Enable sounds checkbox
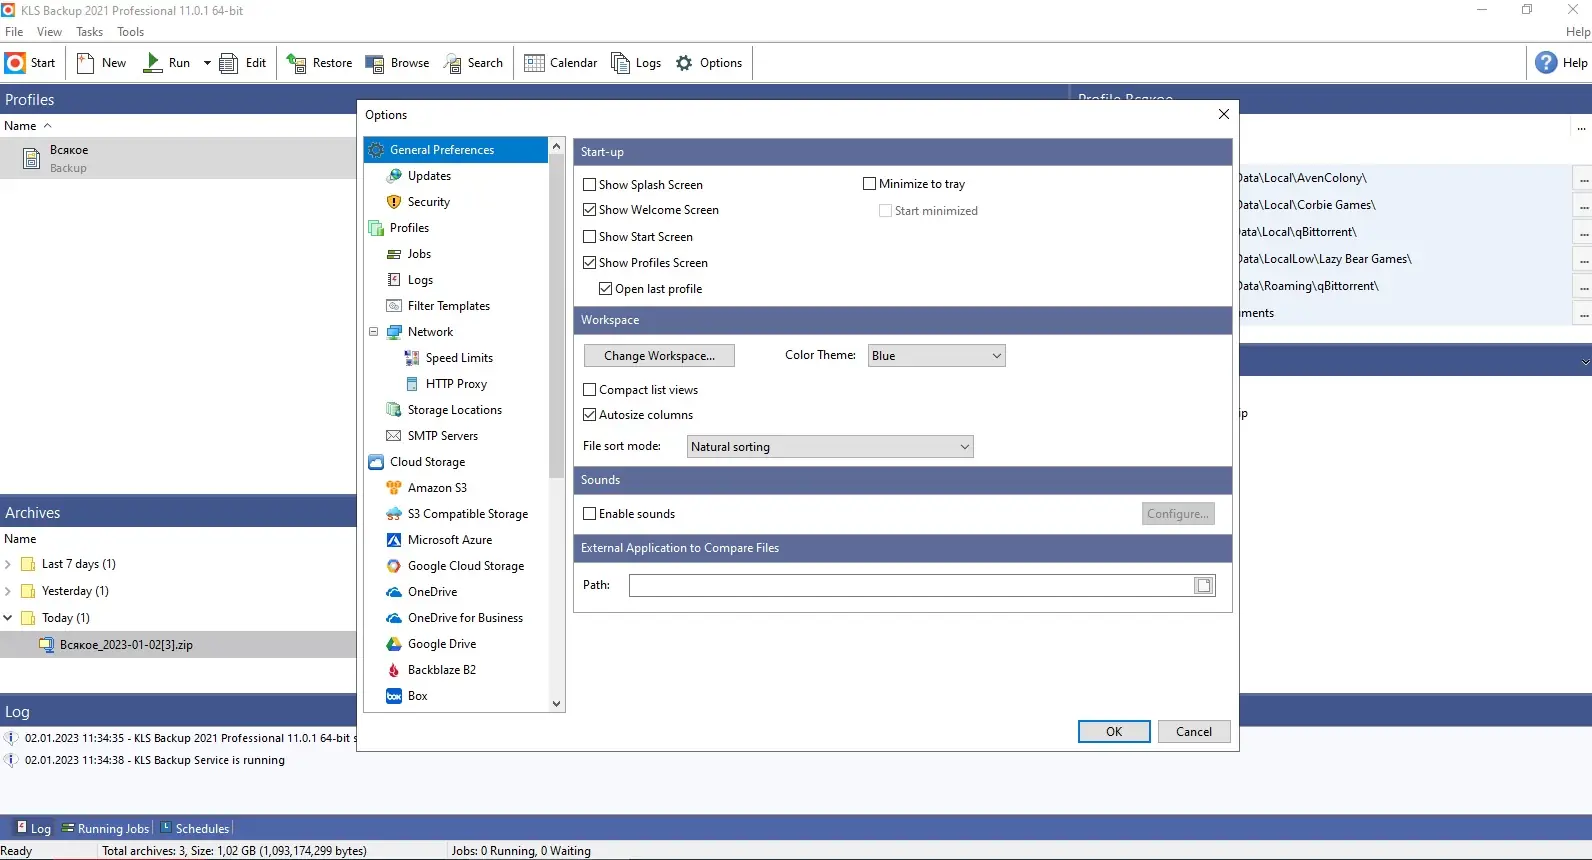Viewport: 1592px width, 860px height. [590, 514]
